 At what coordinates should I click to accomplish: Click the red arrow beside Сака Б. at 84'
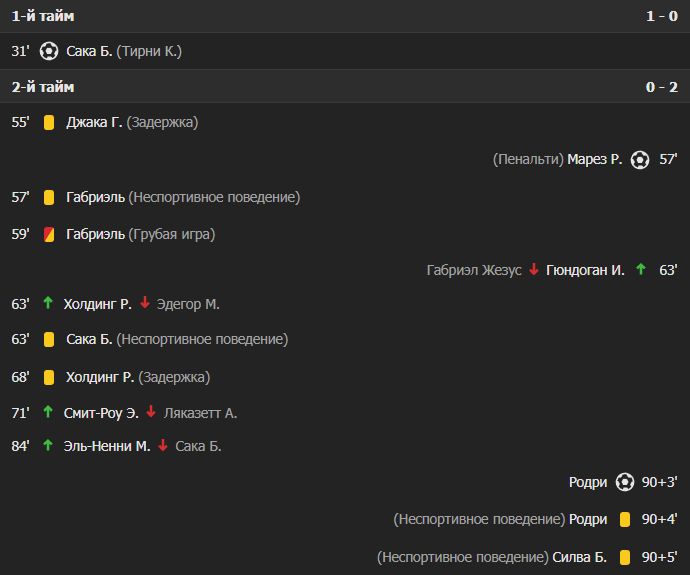tap(163, 446)
